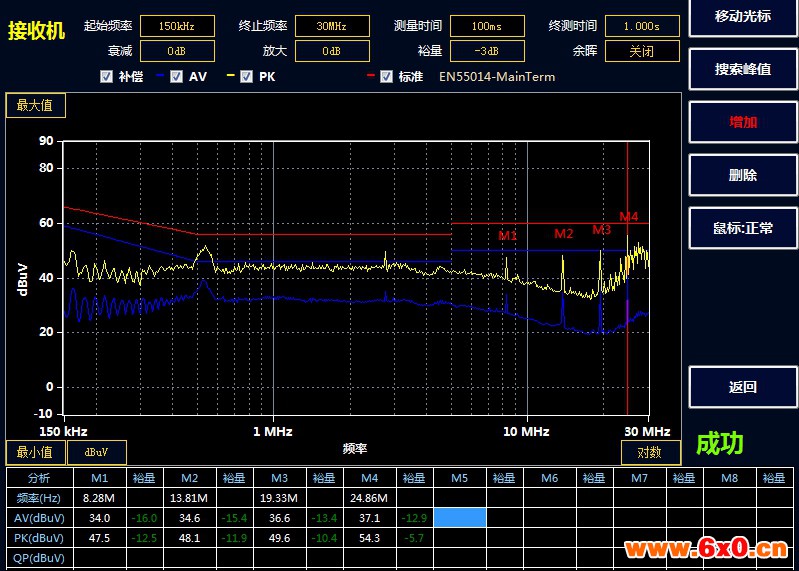The image size is (799, 571).
Task: Click the M4 PK margin -5.7
Action: [x=414, y=538]
